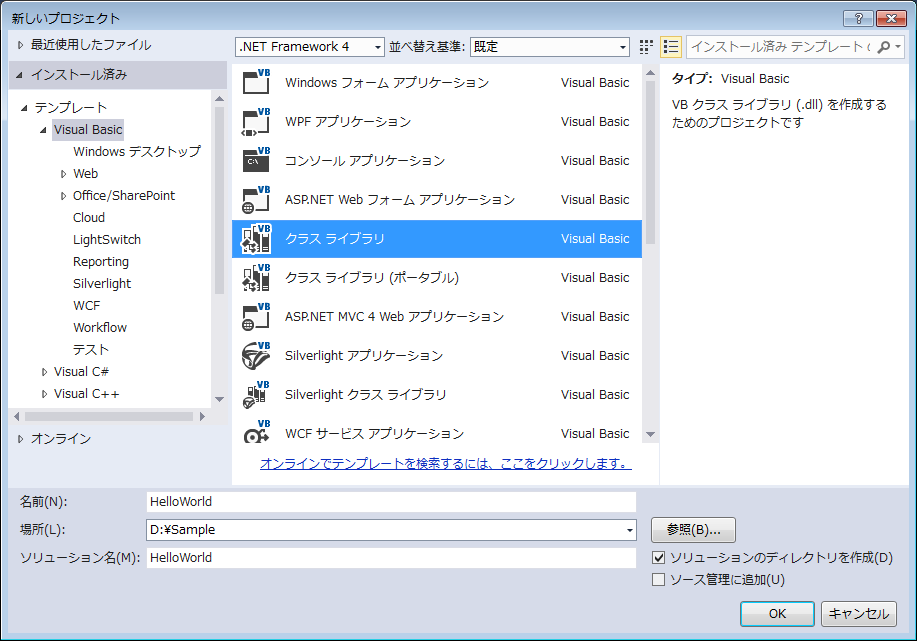Click the highlighted クラス ライブラリ template icon
The height and width of the screenshot is (641, 917).
tap(256, 239)
